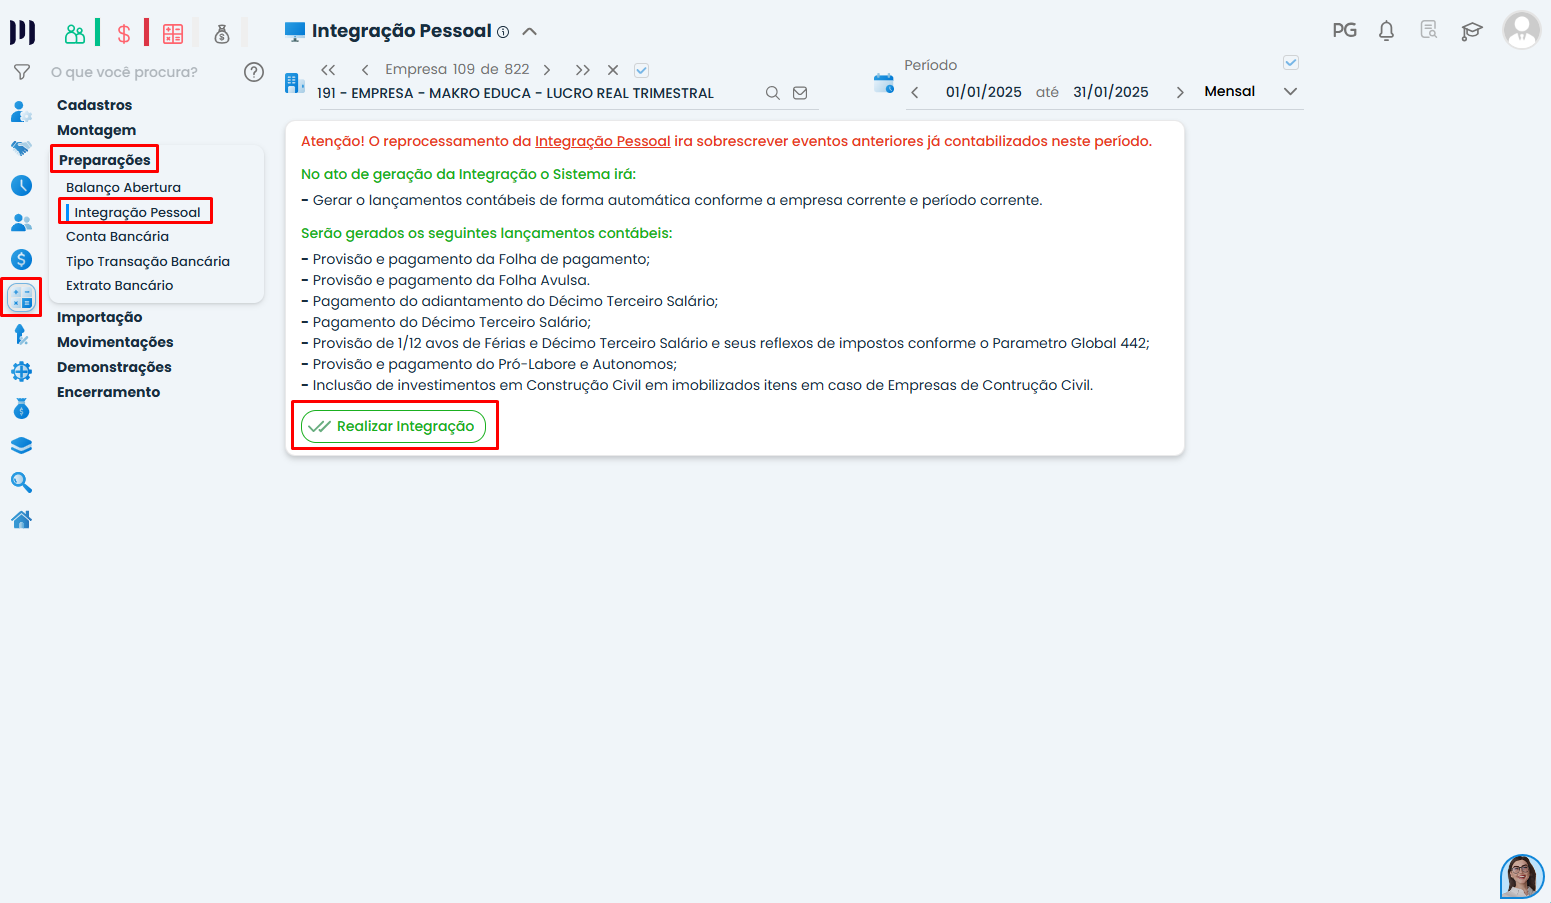Open the money bag module in top bar
Viewport: 1551px width, 903px height.
coord(222,34)
